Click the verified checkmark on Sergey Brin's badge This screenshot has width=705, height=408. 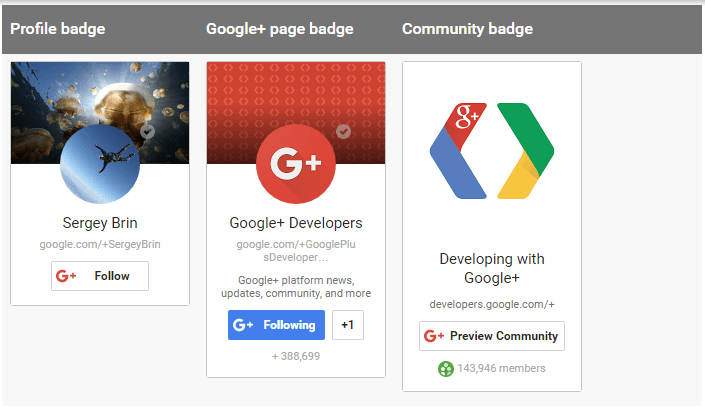[x=147, y=132]
